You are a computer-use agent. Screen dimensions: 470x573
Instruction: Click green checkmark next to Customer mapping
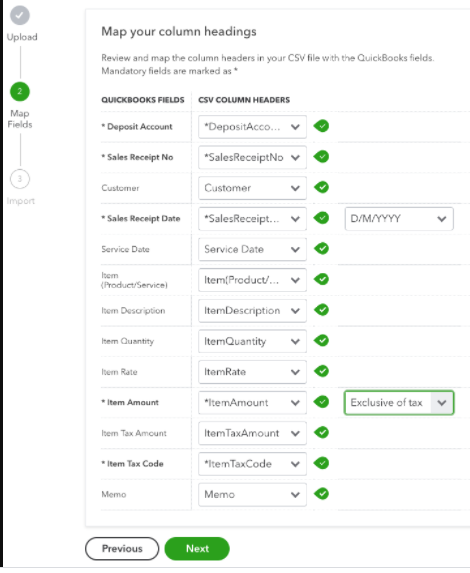click(x=321, y=187)
